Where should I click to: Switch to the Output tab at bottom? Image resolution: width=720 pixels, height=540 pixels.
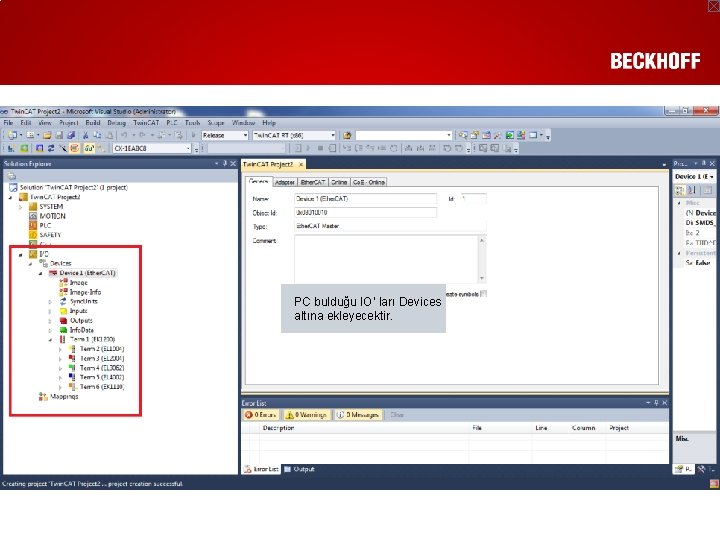(299, 469)
